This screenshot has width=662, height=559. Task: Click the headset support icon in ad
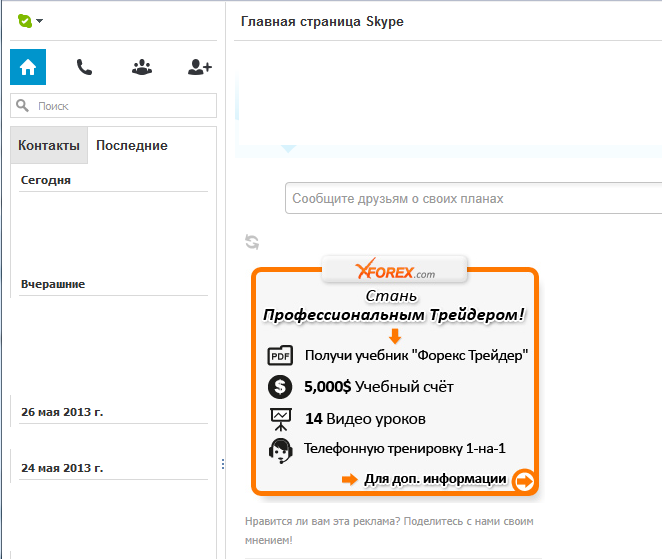[281, 450]
